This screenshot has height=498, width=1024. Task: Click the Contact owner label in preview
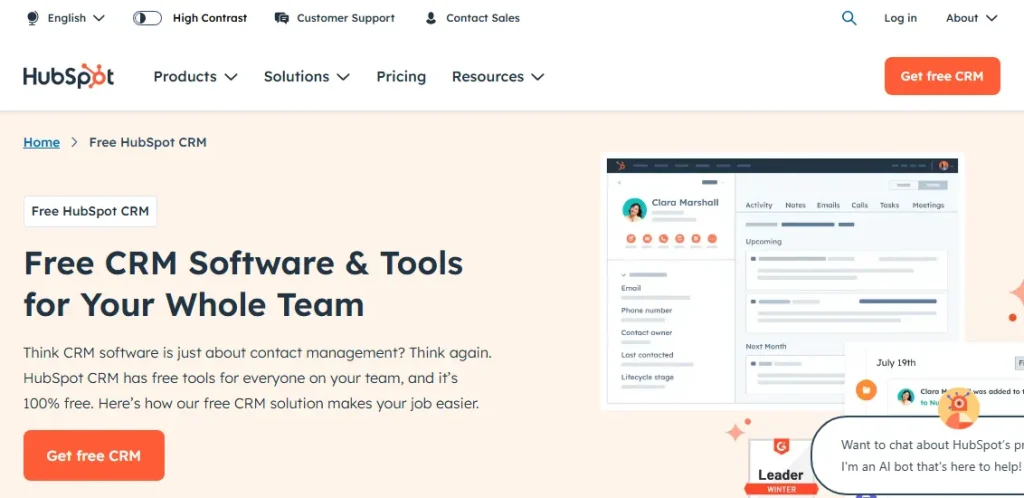pyautogui.click(x=647, y=333)
